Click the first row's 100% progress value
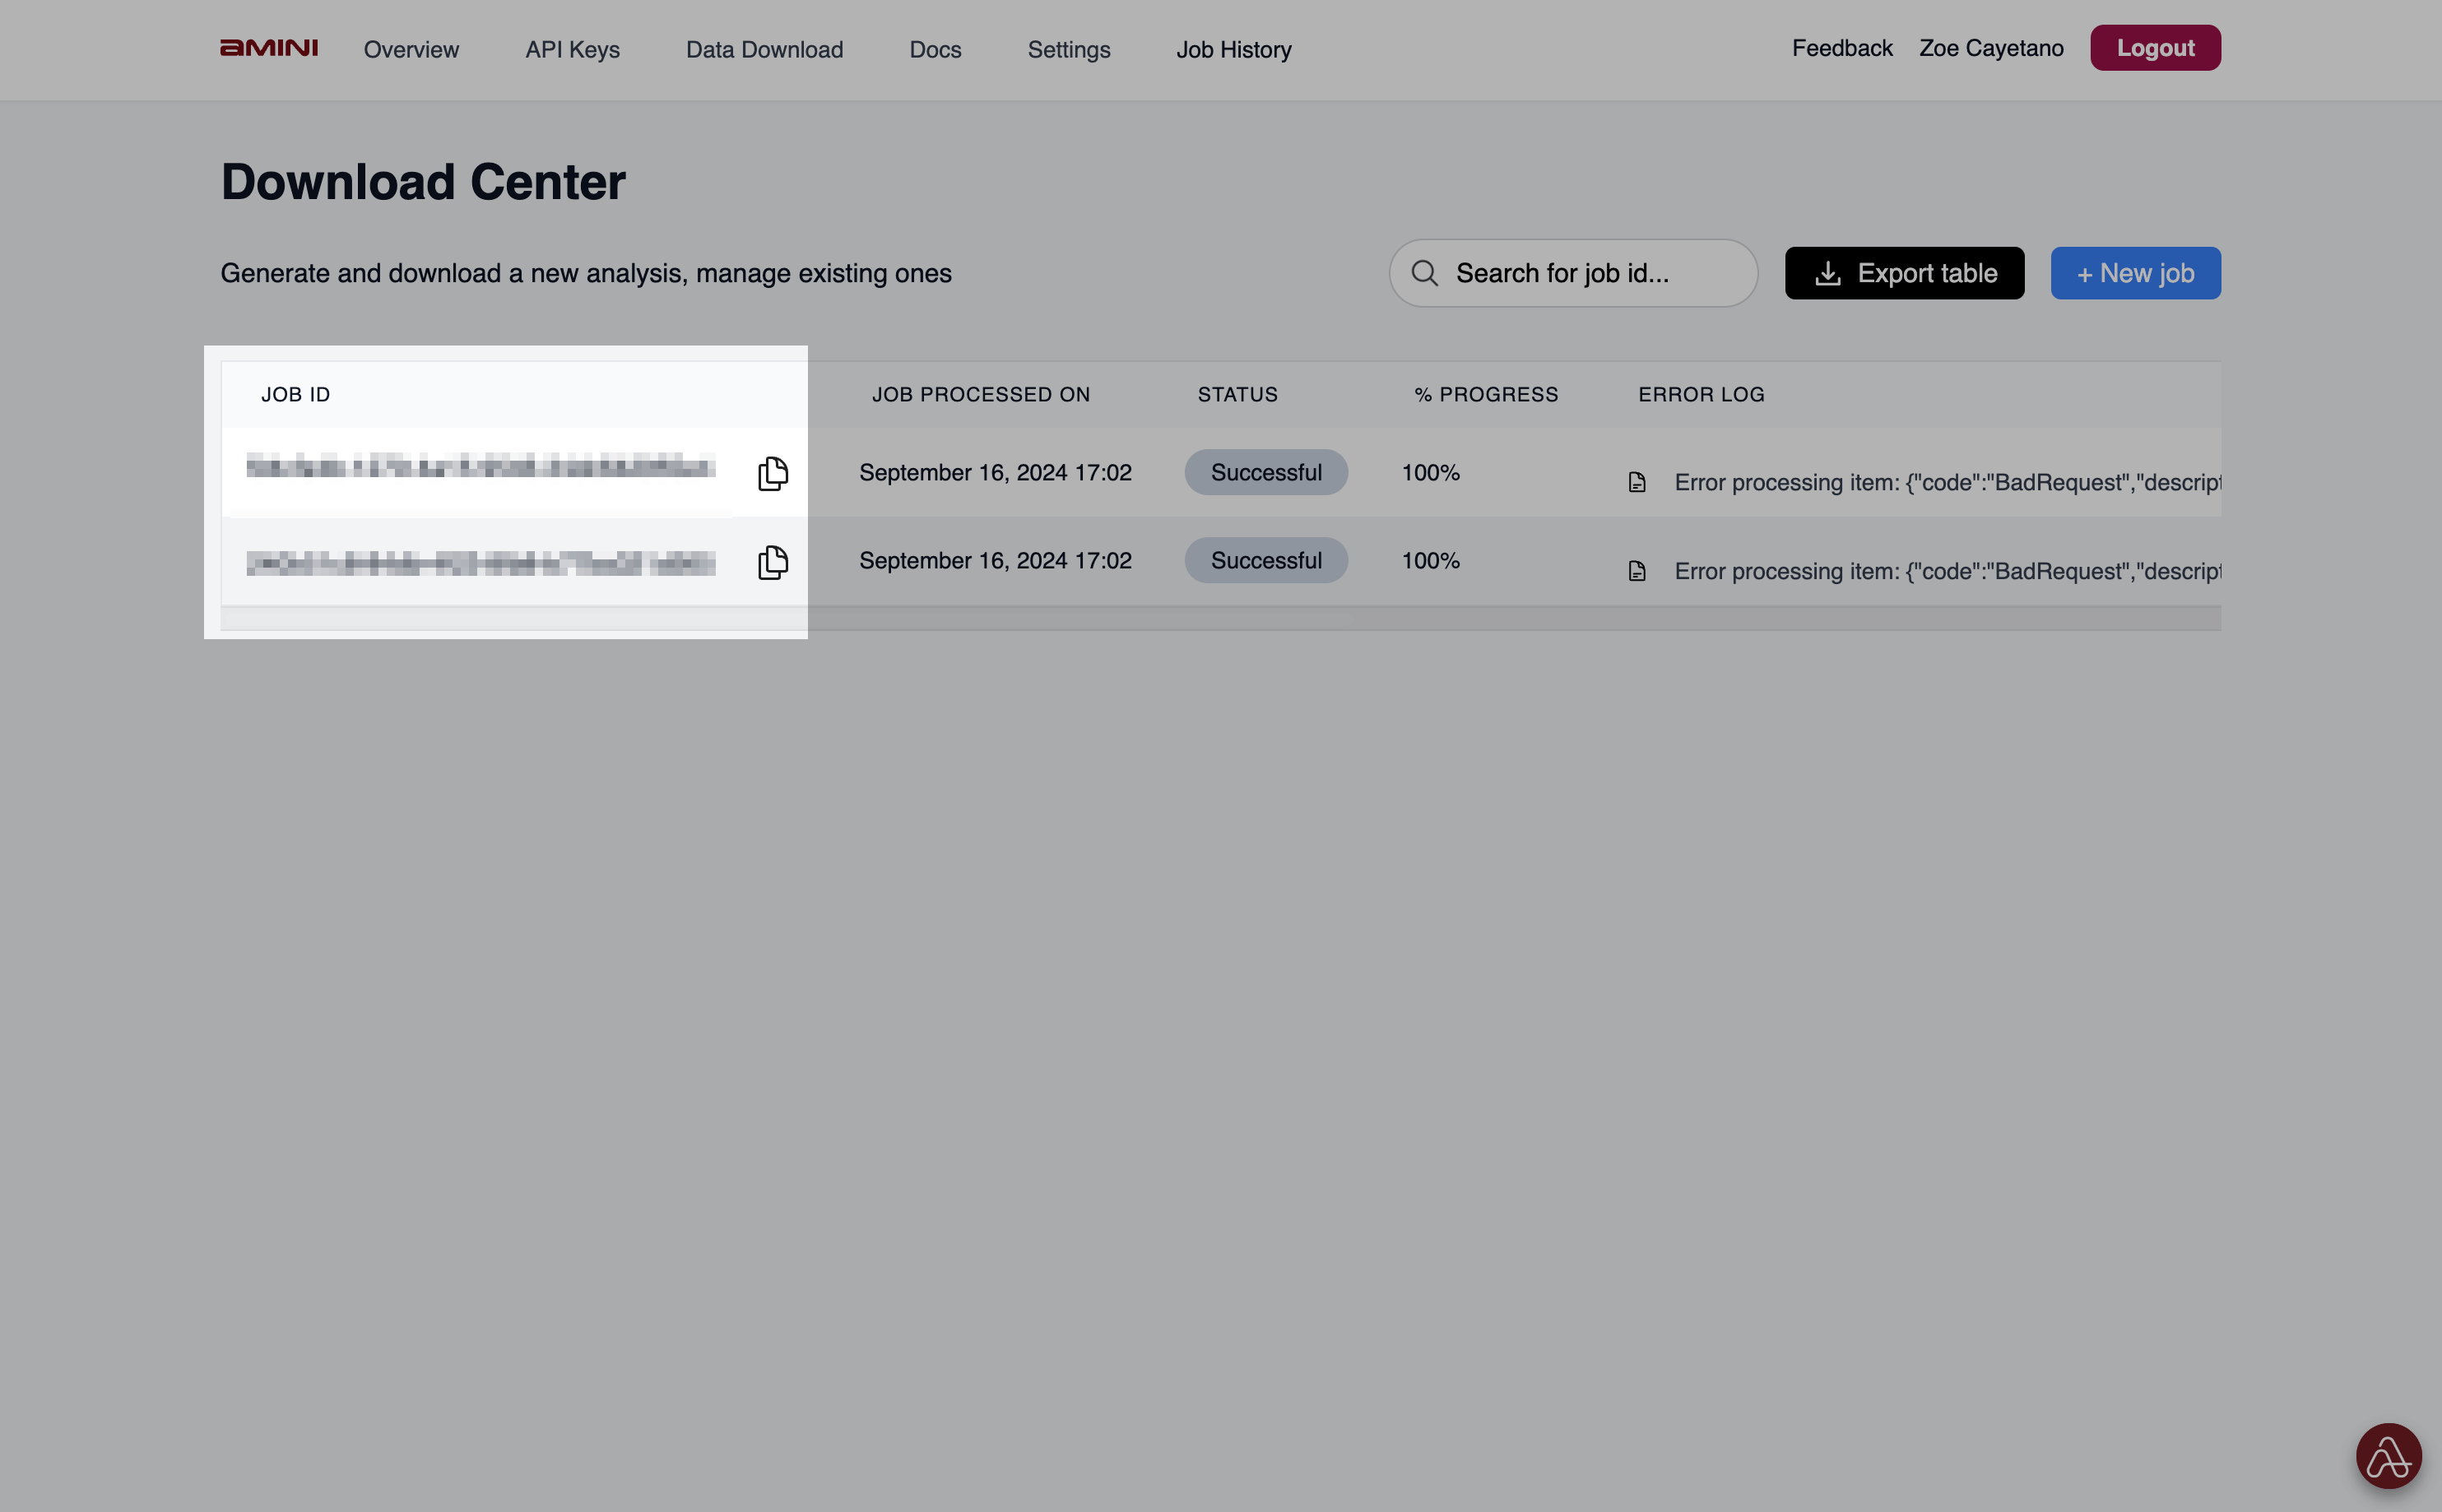This screenshot has width=2442, height=1512. [1430, 472]
